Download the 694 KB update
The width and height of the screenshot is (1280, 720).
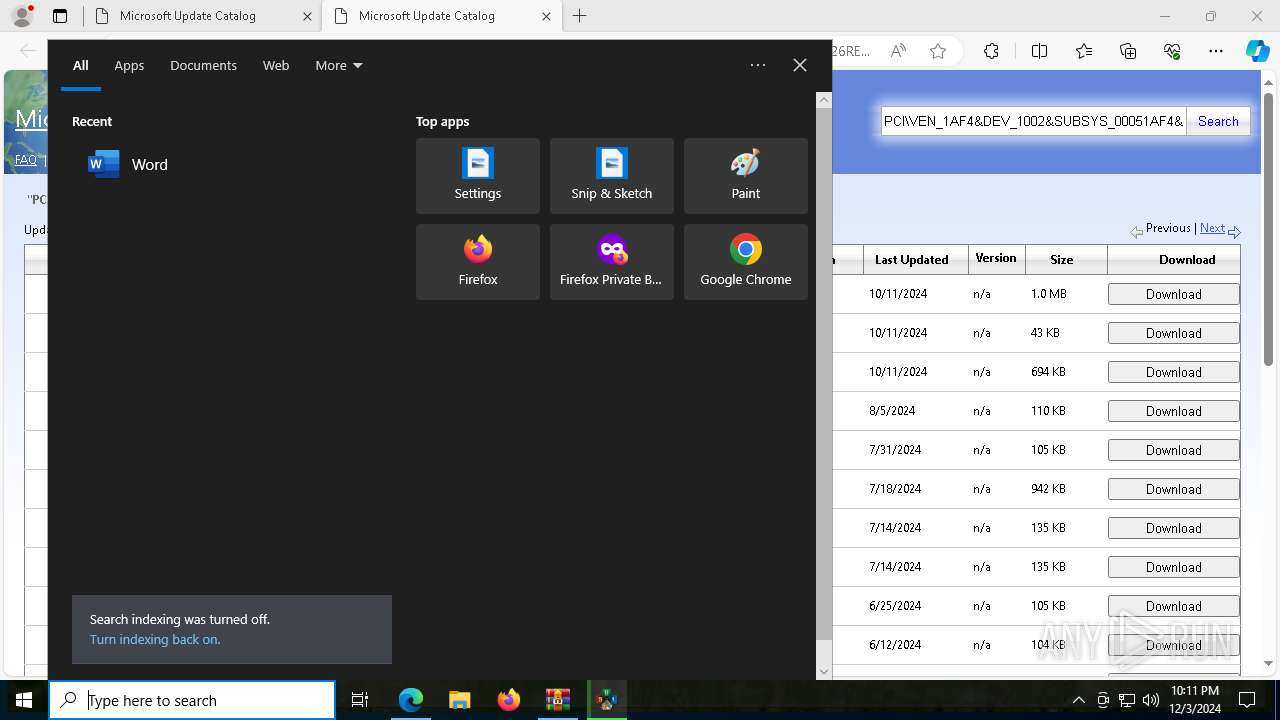tap(1174, 372)
